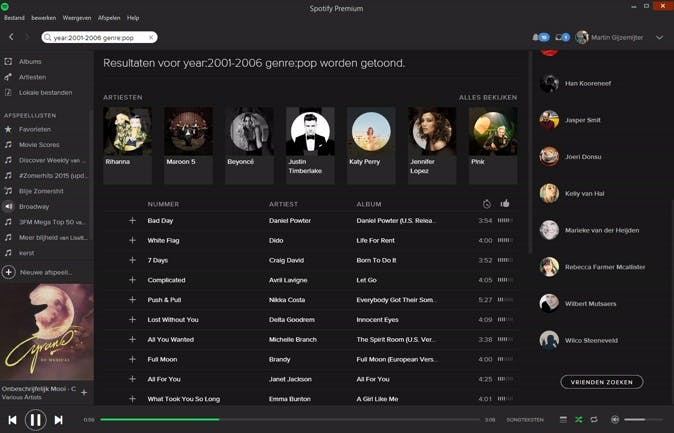Image resolution: width=674 pixels, height=433 pixels.
Task: Open notifications bell icon
Action: pos(536,37)
